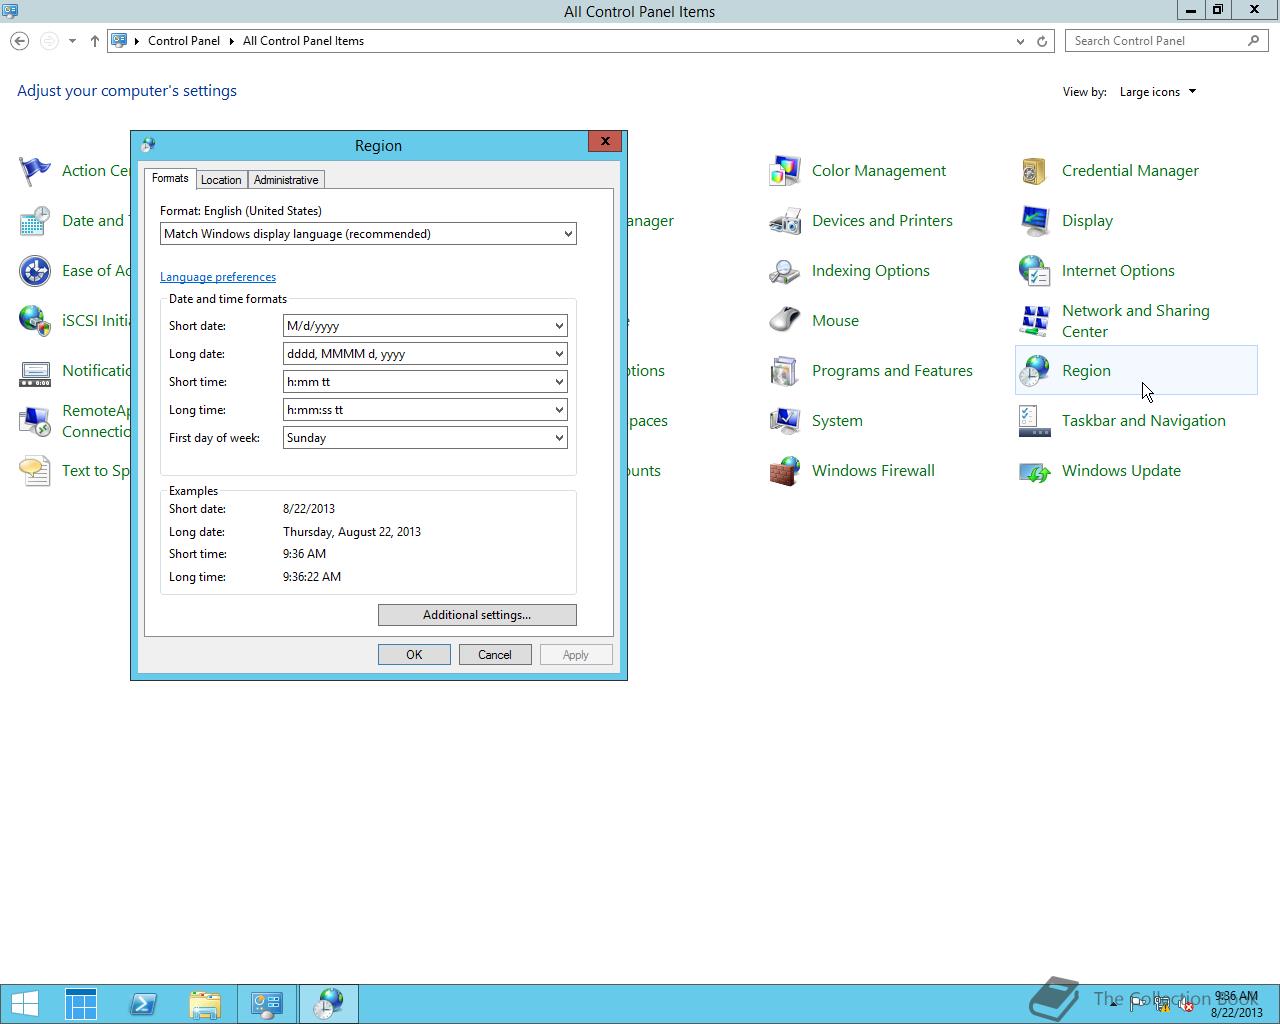Switch to the Administrative tab

click(x=286, y=180)
